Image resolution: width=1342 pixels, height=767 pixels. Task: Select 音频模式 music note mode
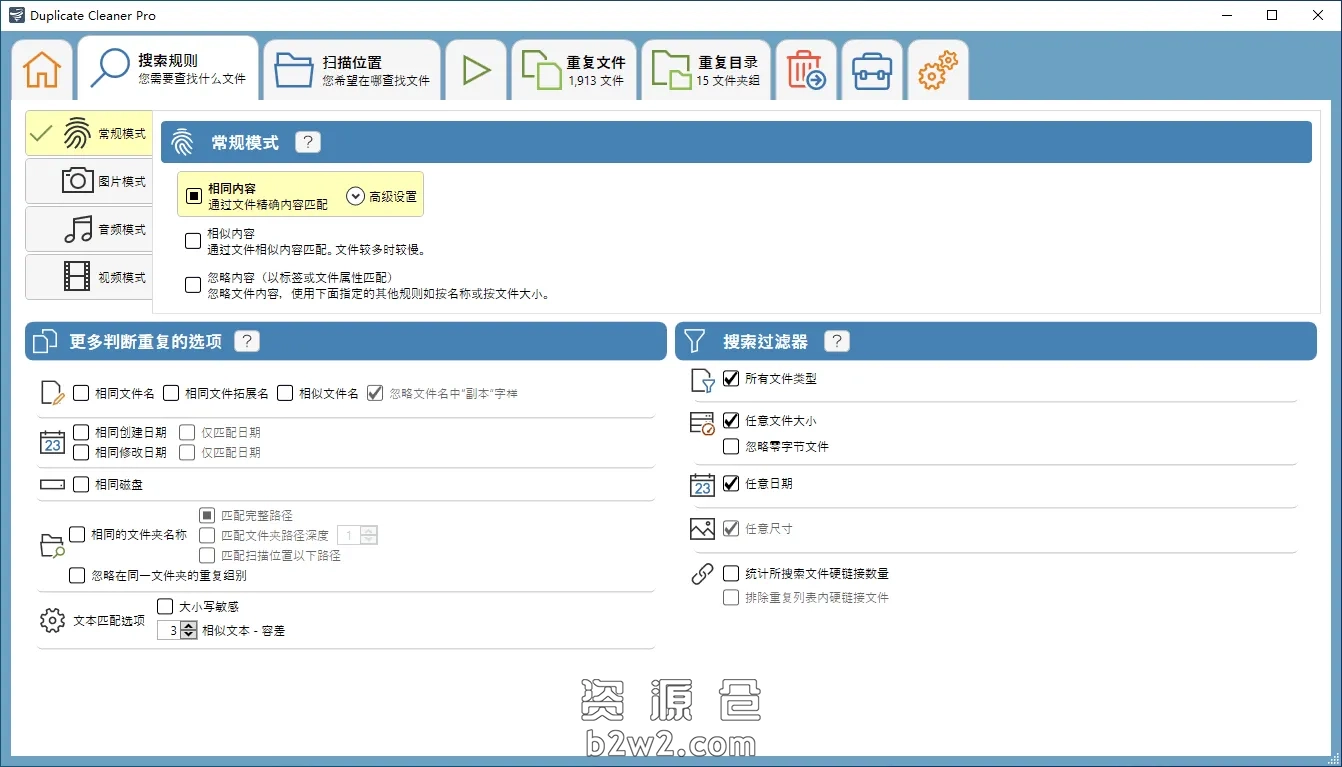(x=89, y=229)
